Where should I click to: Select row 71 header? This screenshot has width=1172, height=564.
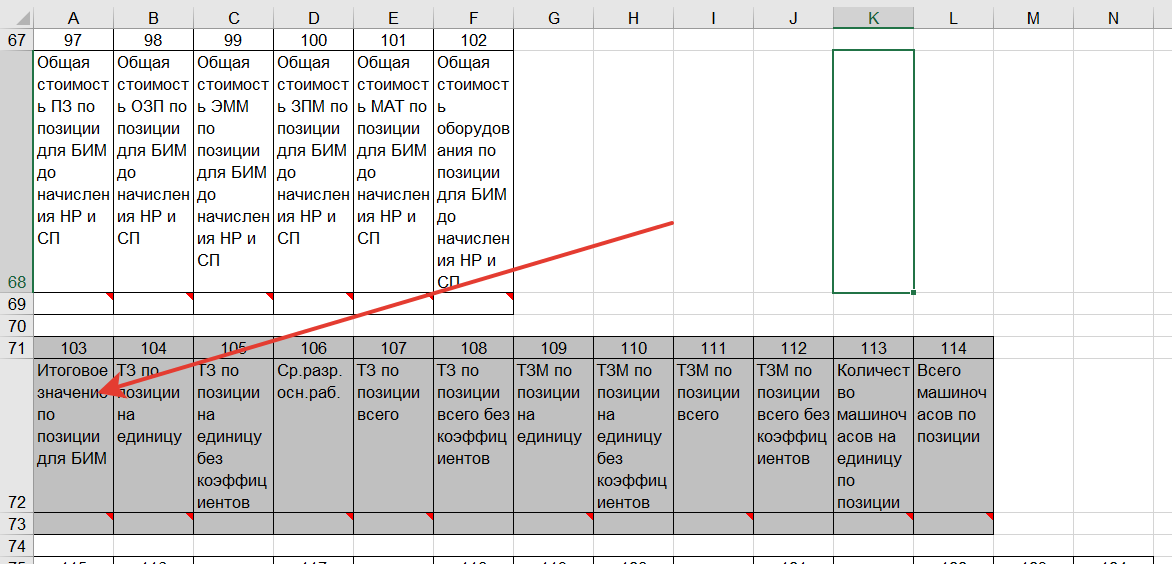pos(16,348)
